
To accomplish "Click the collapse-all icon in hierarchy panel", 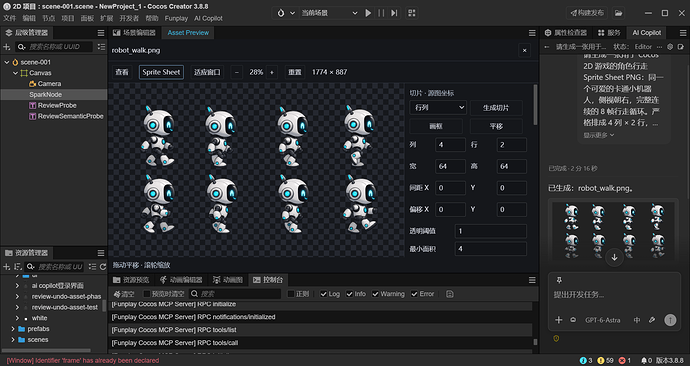I will pos(101,47).
